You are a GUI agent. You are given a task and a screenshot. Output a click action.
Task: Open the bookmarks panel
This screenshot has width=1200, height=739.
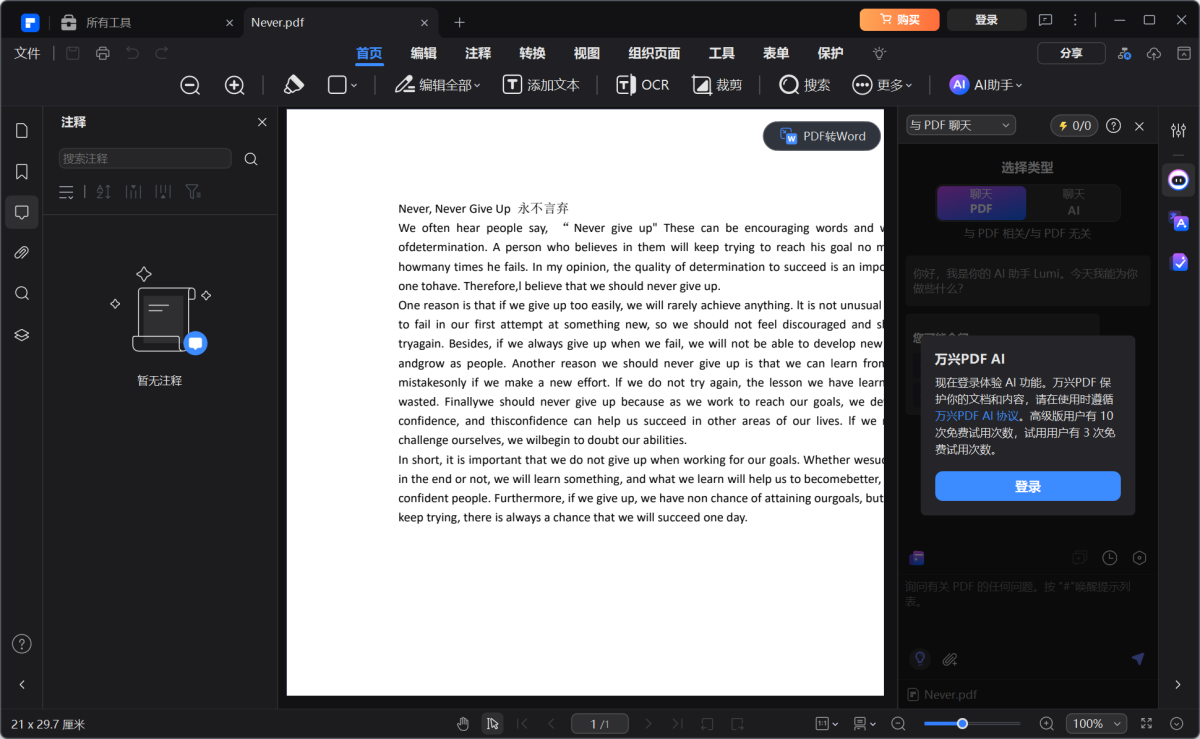(22, 171)
